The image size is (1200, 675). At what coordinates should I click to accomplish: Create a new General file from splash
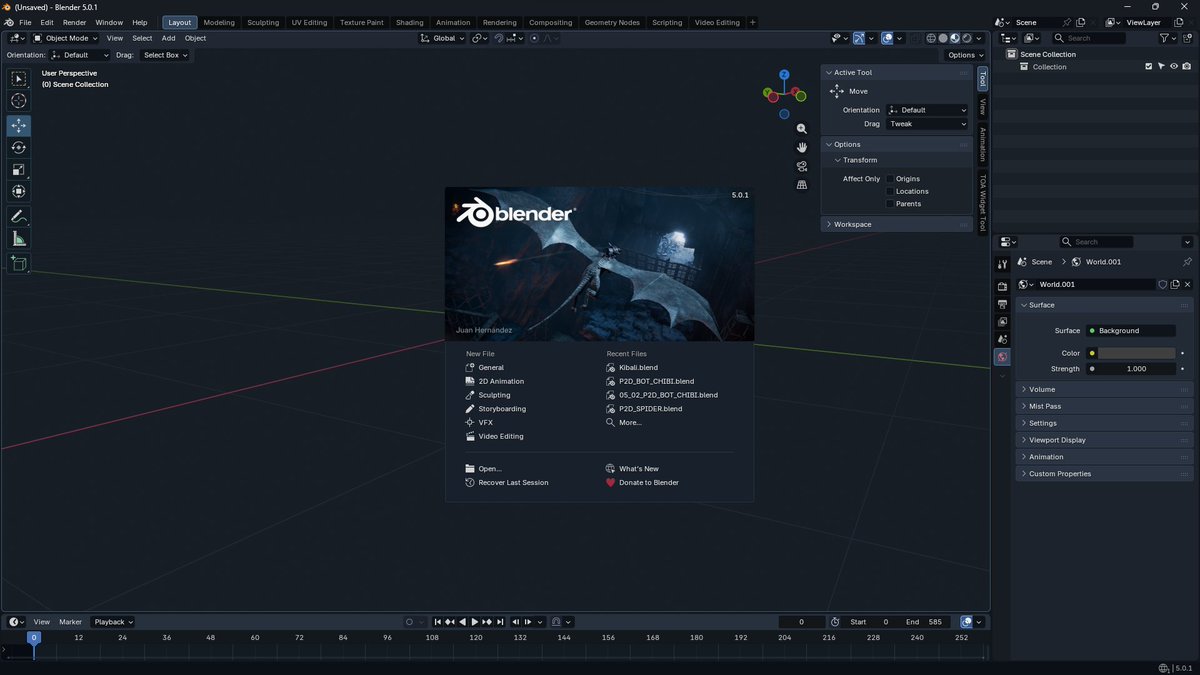tap(491, 368)
